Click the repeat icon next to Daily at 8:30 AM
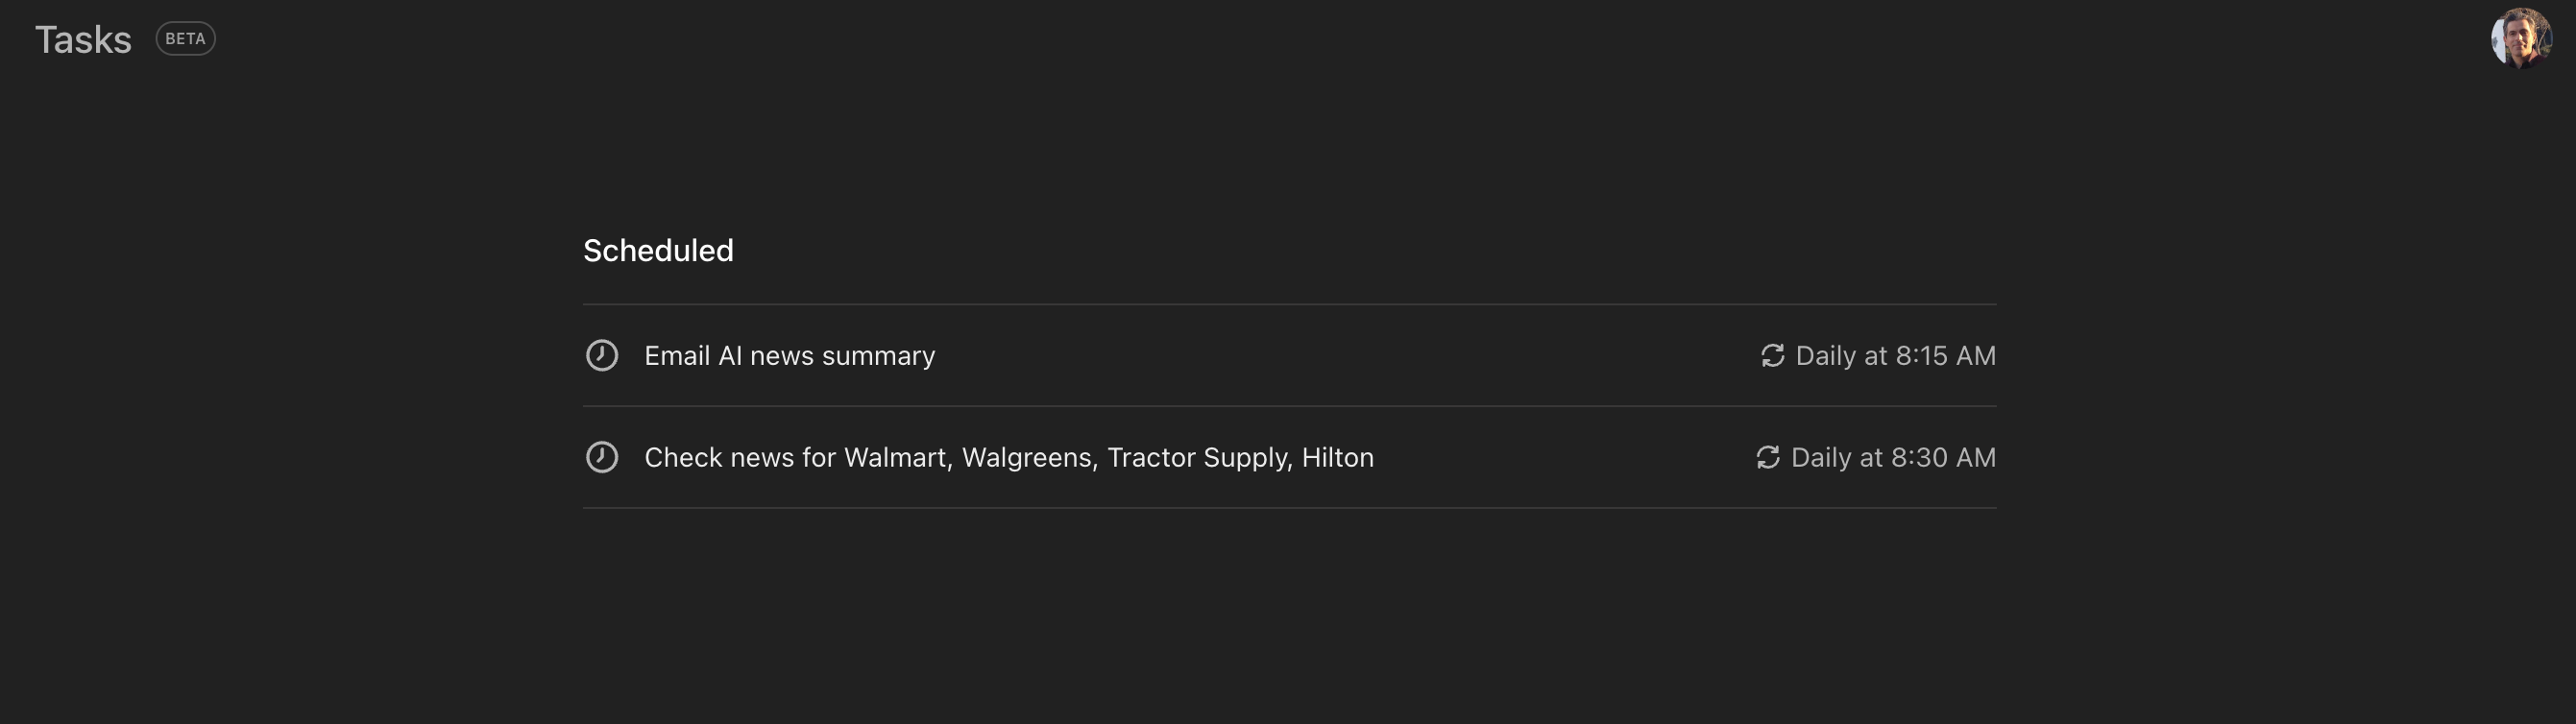This screenshot has width=2576, height=724. [x=1767, y=457]
